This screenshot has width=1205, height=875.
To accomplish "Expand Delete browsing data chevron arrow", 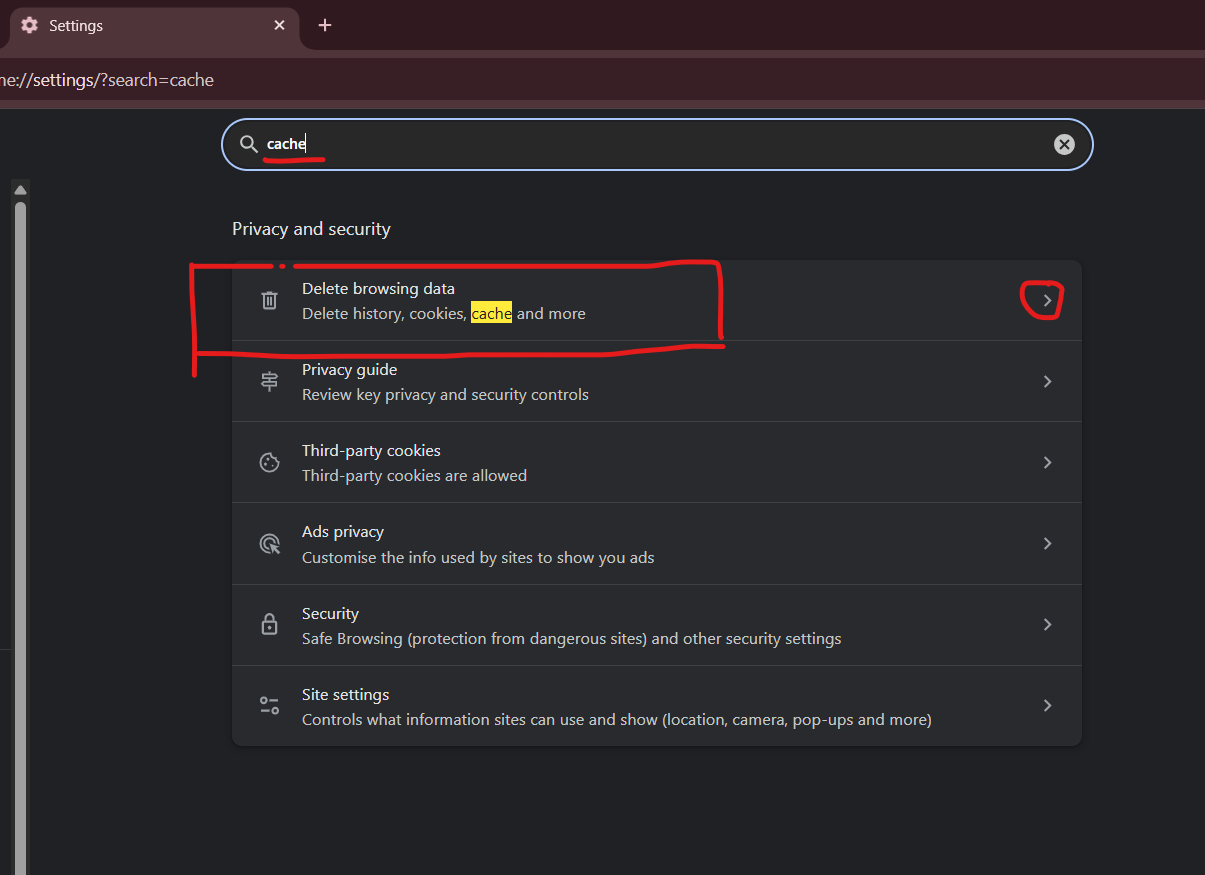I will click(x=1047, y=300).
